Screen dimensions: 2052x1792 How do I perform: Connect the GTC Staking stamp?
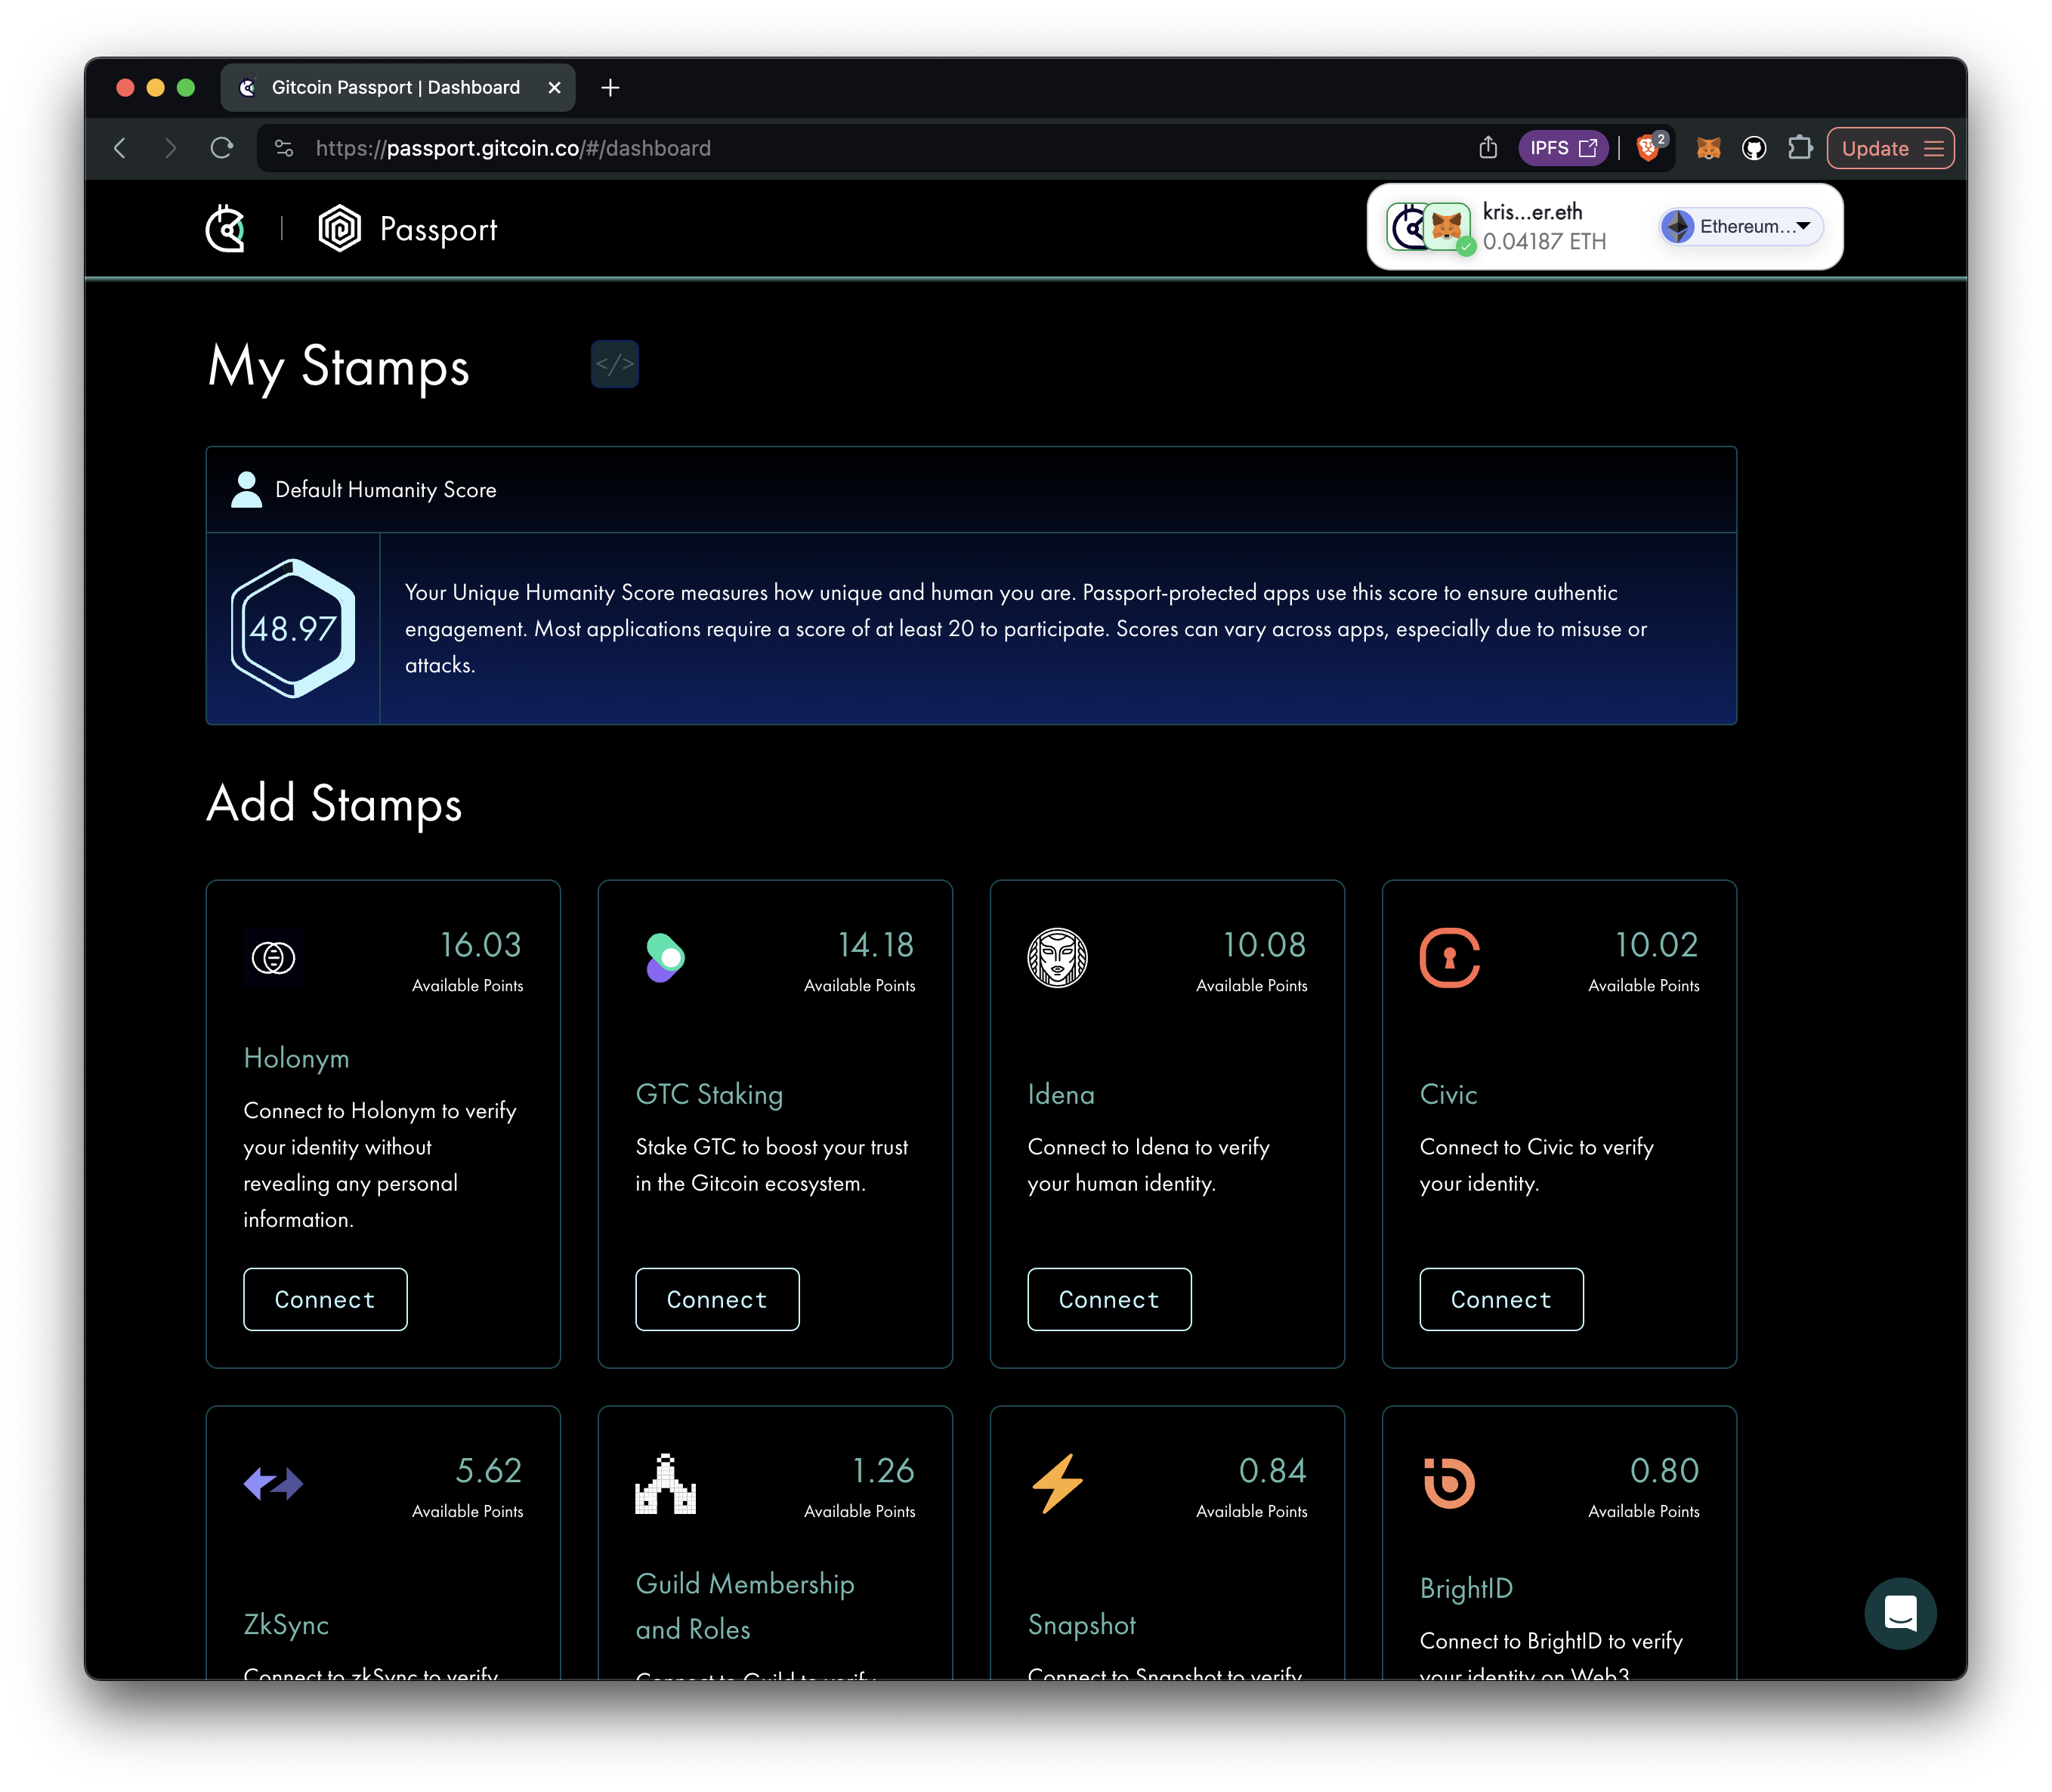point(717,1299)
